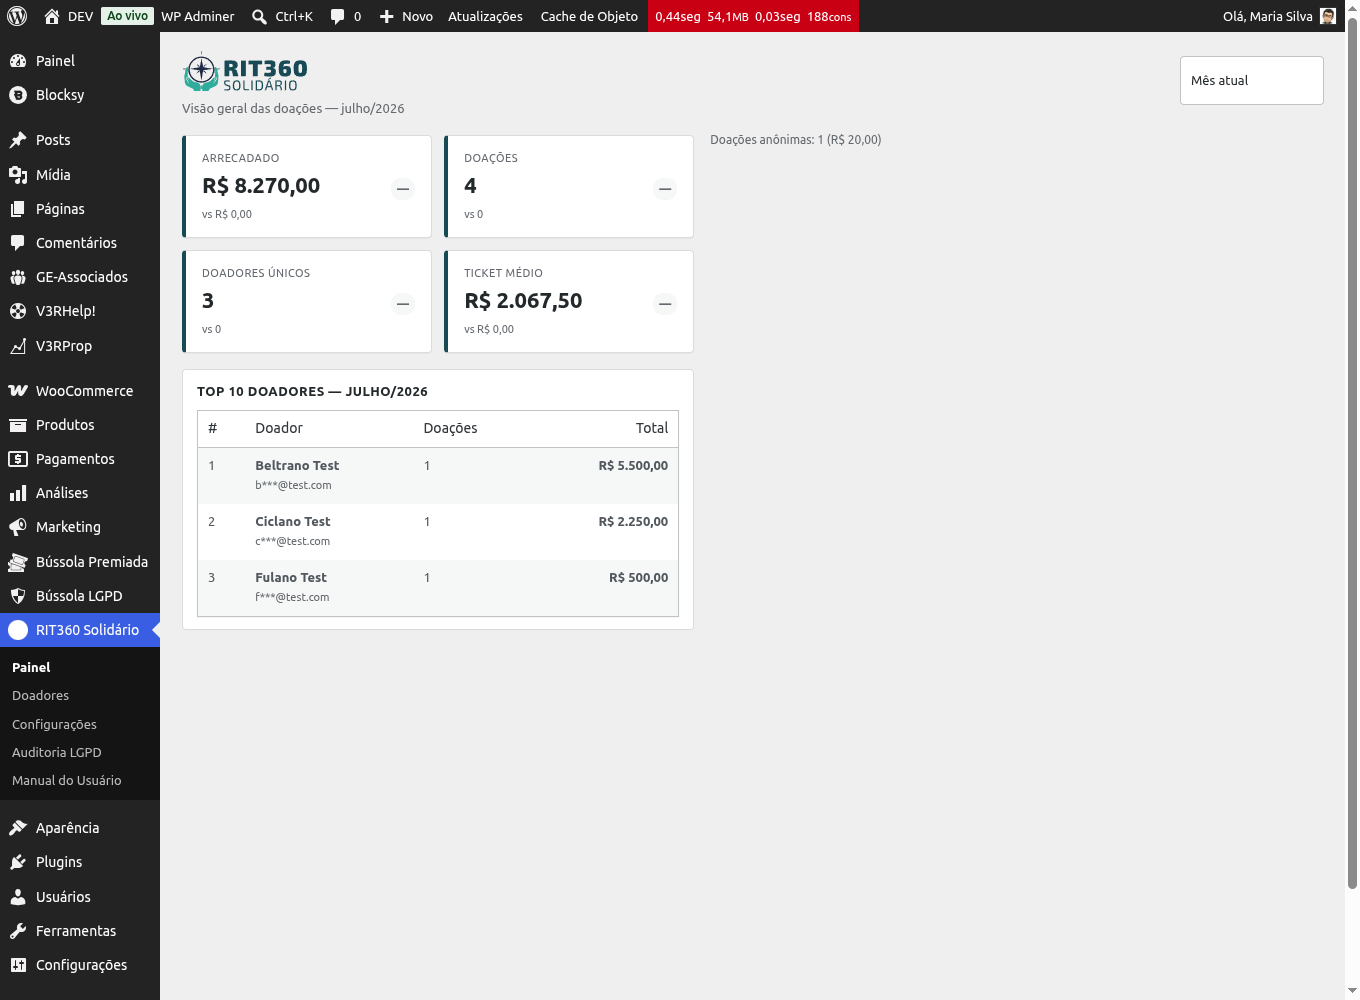The width and height of the screenshot is (1360, 1000).
Task: Click the Bússola LGPD shield icon
Action: [x=18, y=596]
